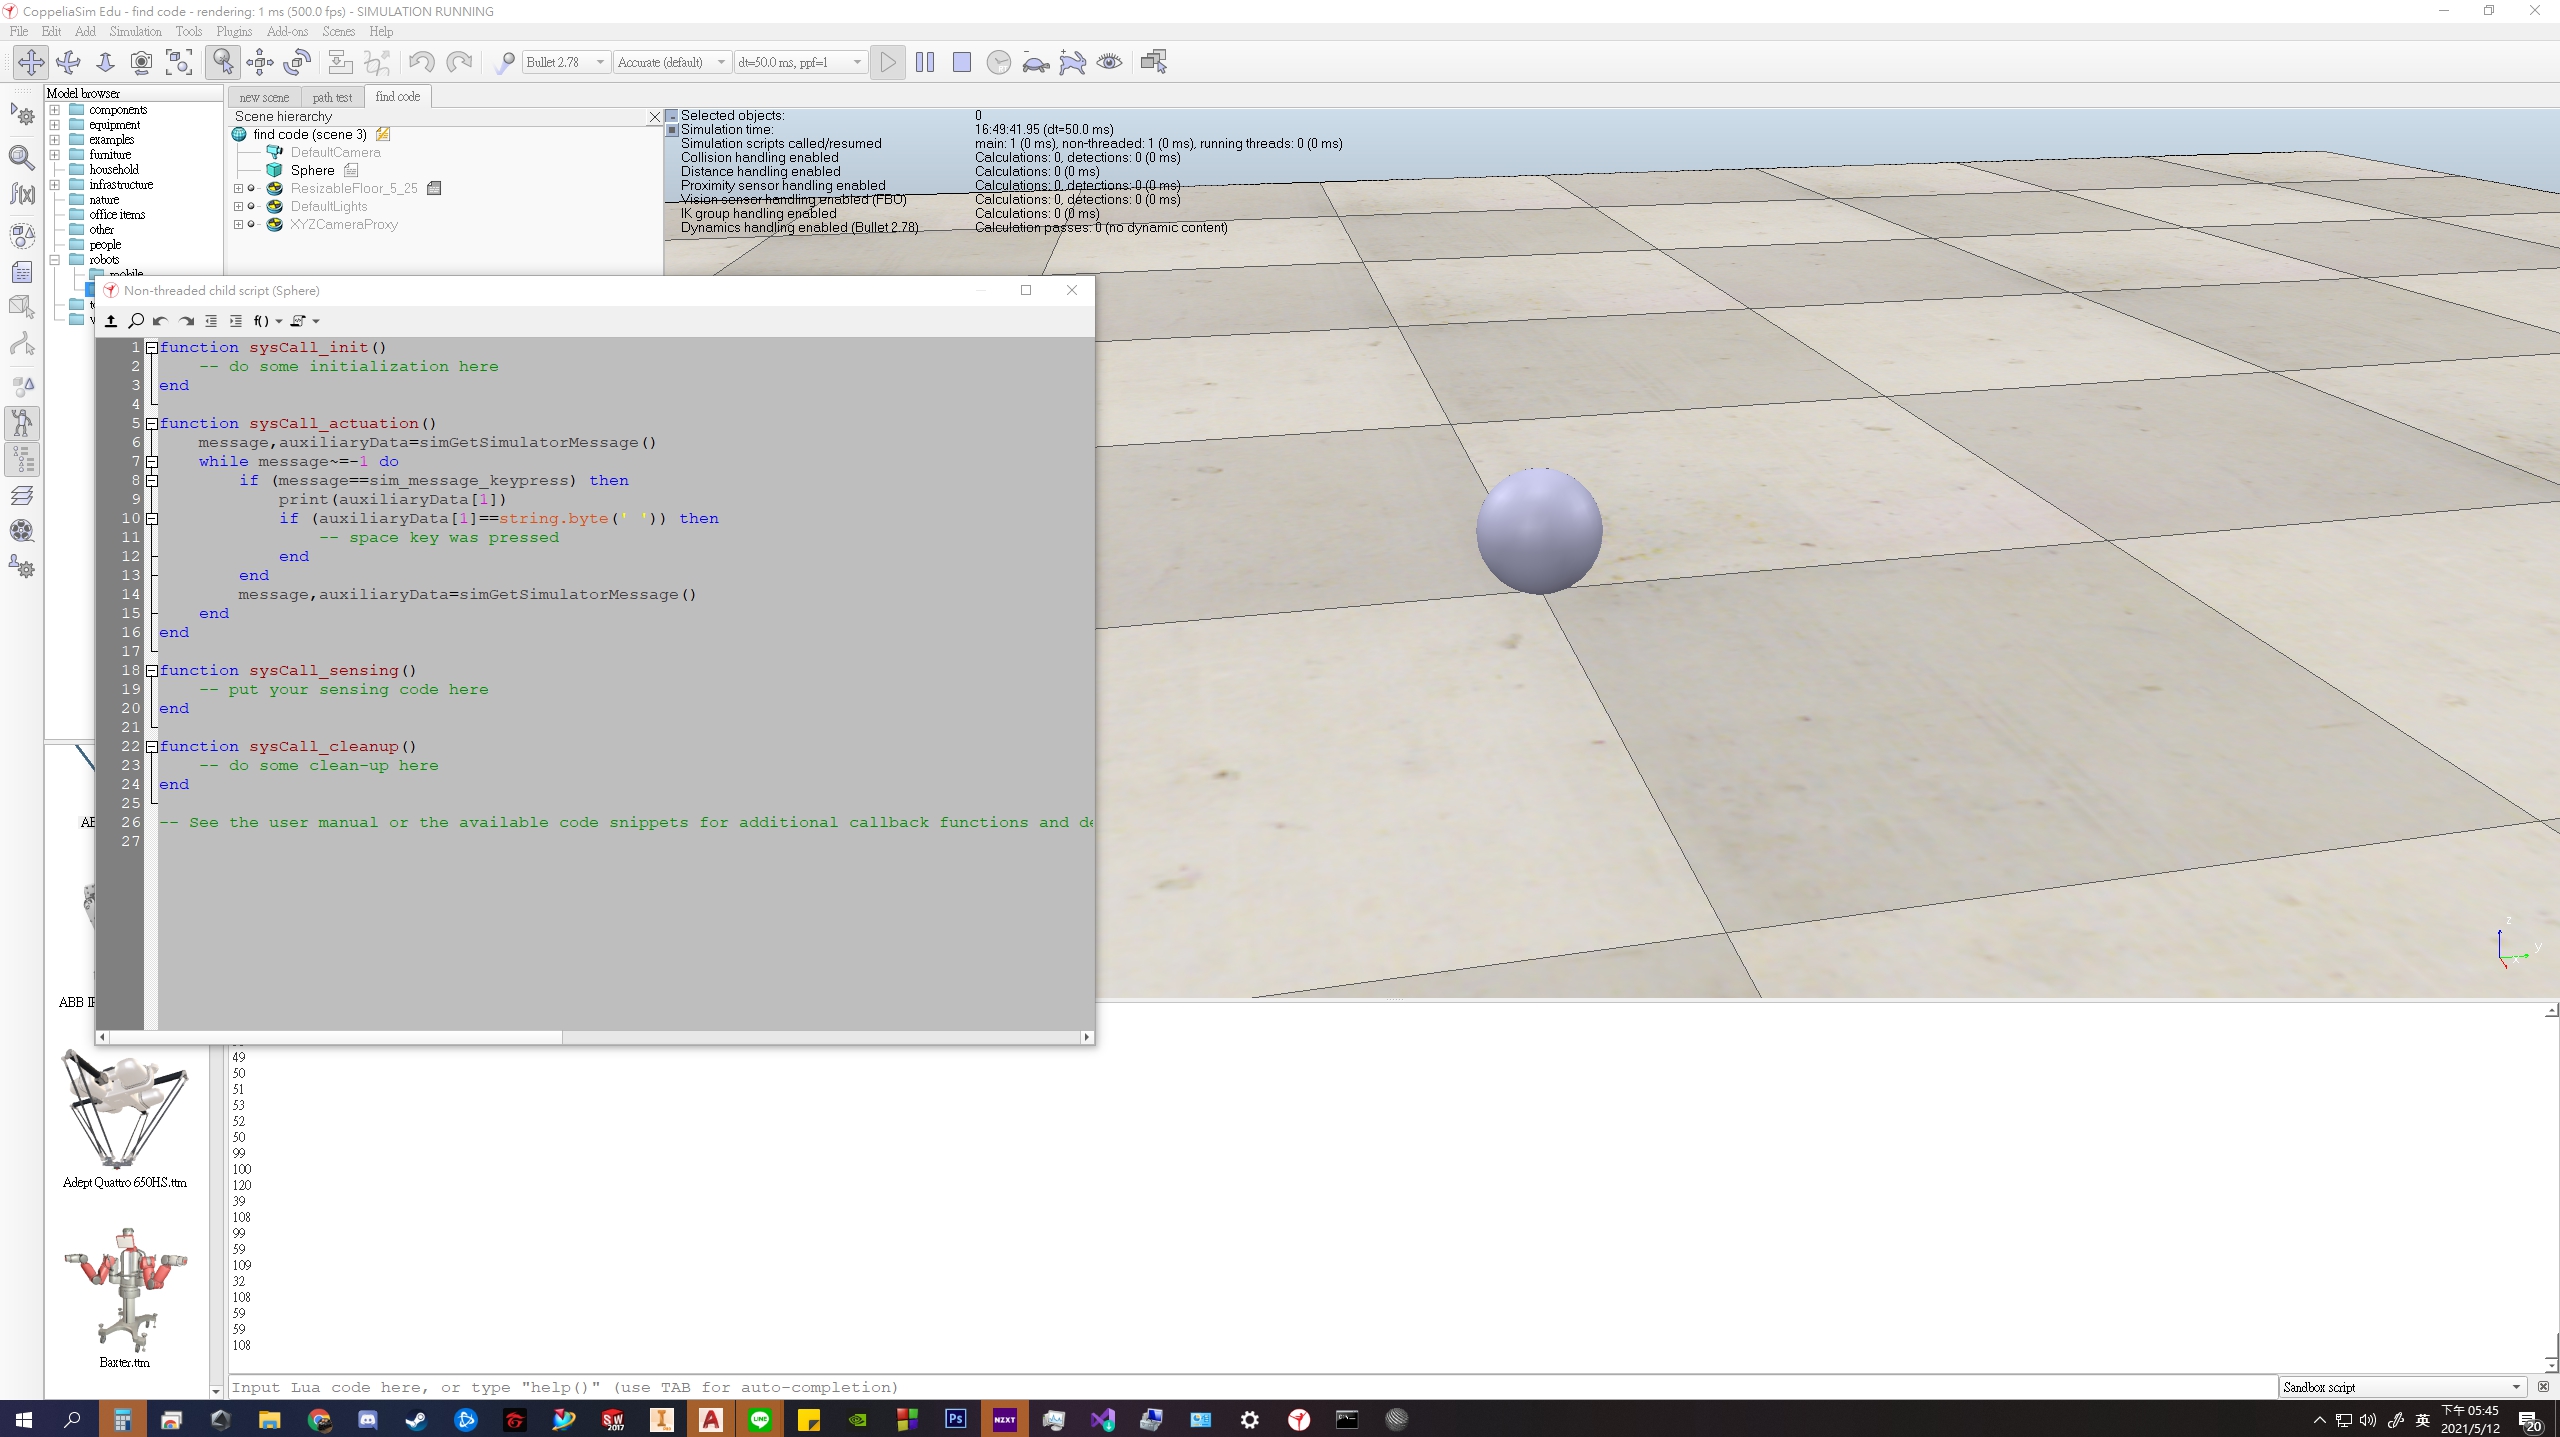Select the object rotate tool icon
Image resolution: width=2560 pixels, height=1437 pixels.
(297, 62)
